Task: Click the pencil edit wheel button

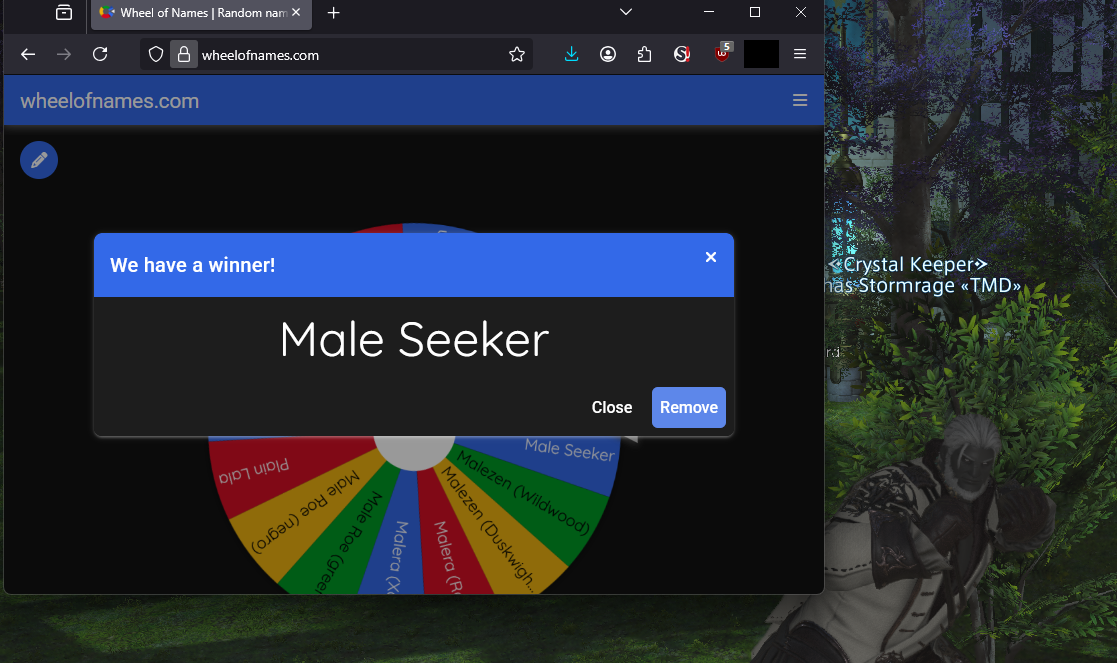Action: 39,160
